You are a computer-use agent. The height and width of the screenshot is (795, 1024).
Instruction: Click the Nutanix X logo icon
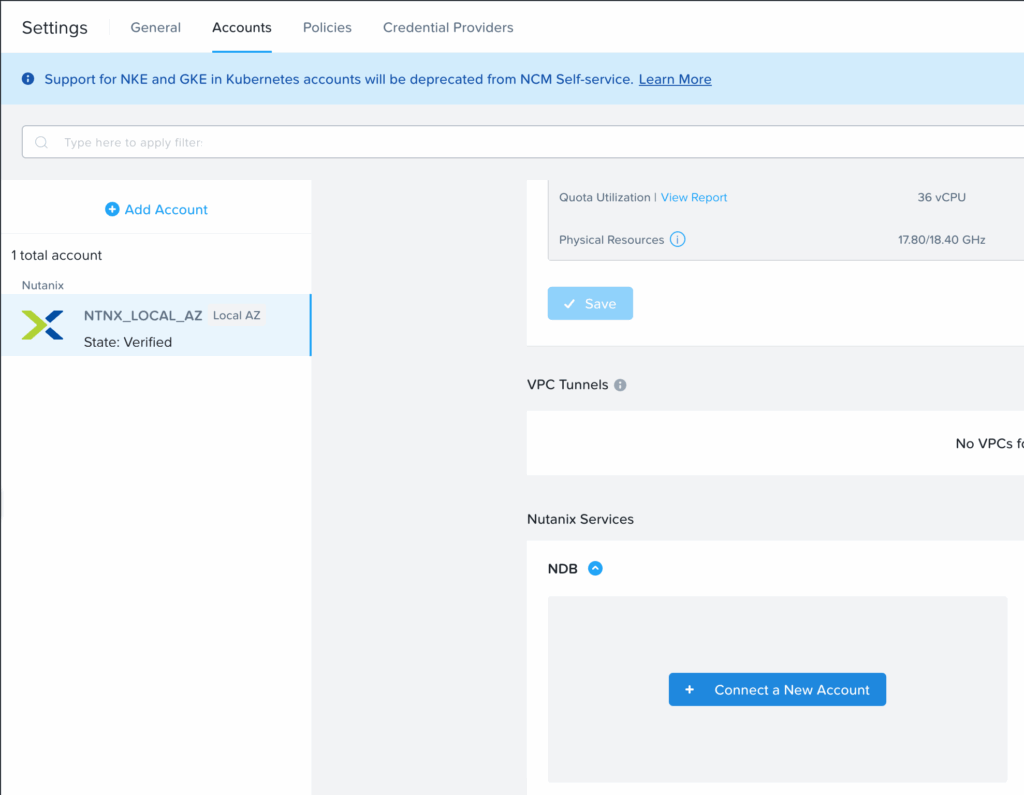point(42,325)
